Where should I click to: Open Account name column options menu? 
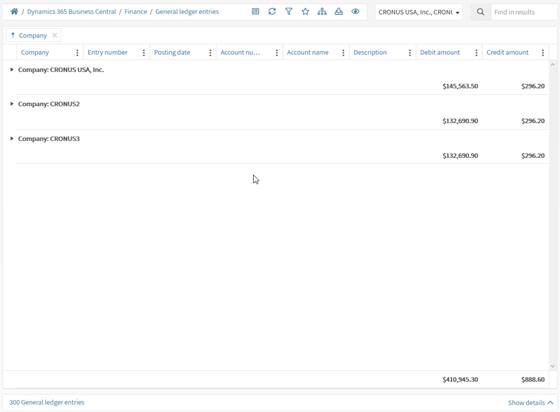point(343,52)
